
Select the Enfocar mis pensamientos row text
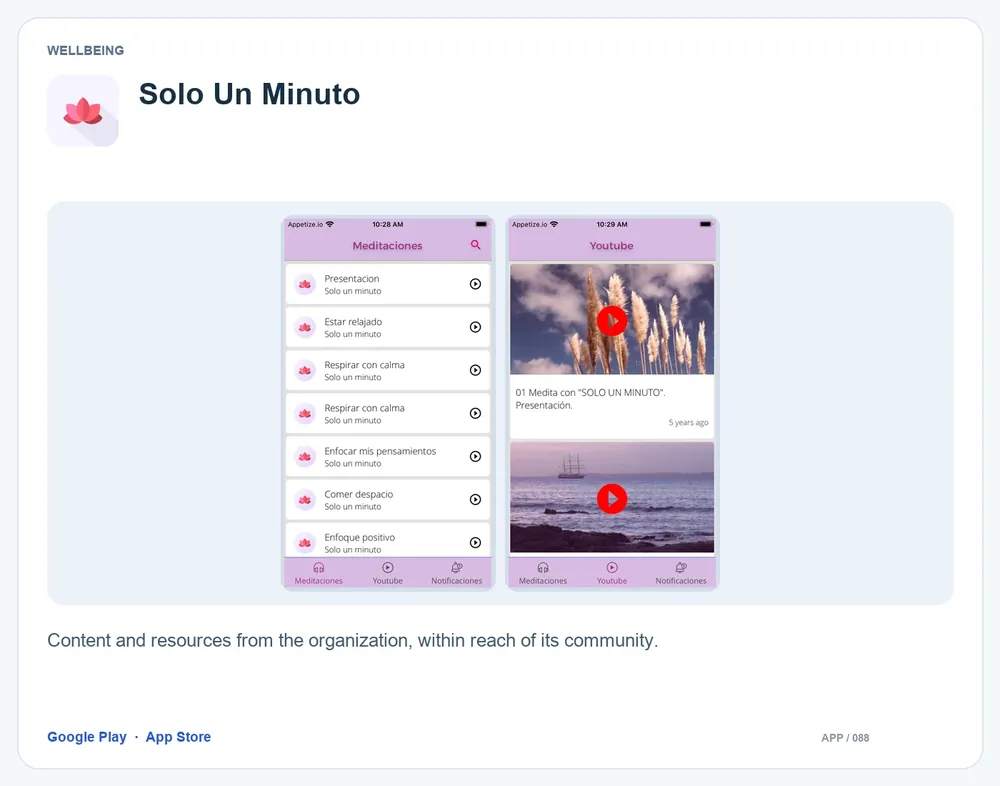pyautogui.click(x=380, y=457)
